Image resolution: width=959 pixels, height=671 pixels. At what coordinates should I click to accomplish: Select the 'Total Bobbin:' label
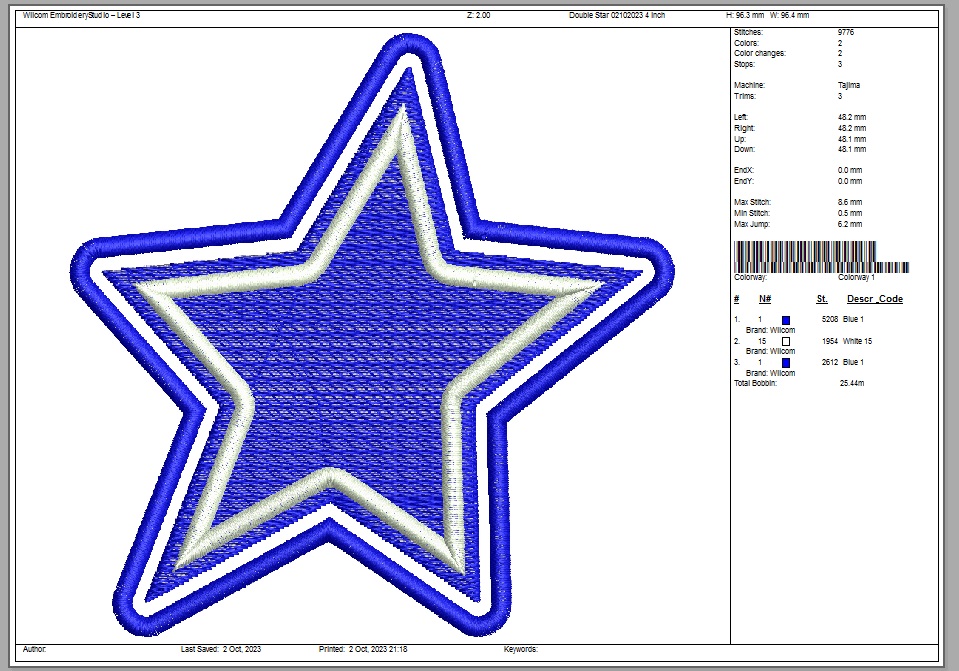click(755, 383)
